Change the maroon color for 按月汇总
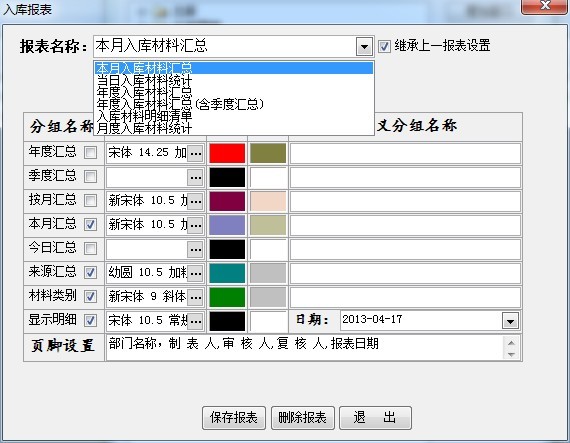This screenshot has height=443, width=570. point(227,201)
